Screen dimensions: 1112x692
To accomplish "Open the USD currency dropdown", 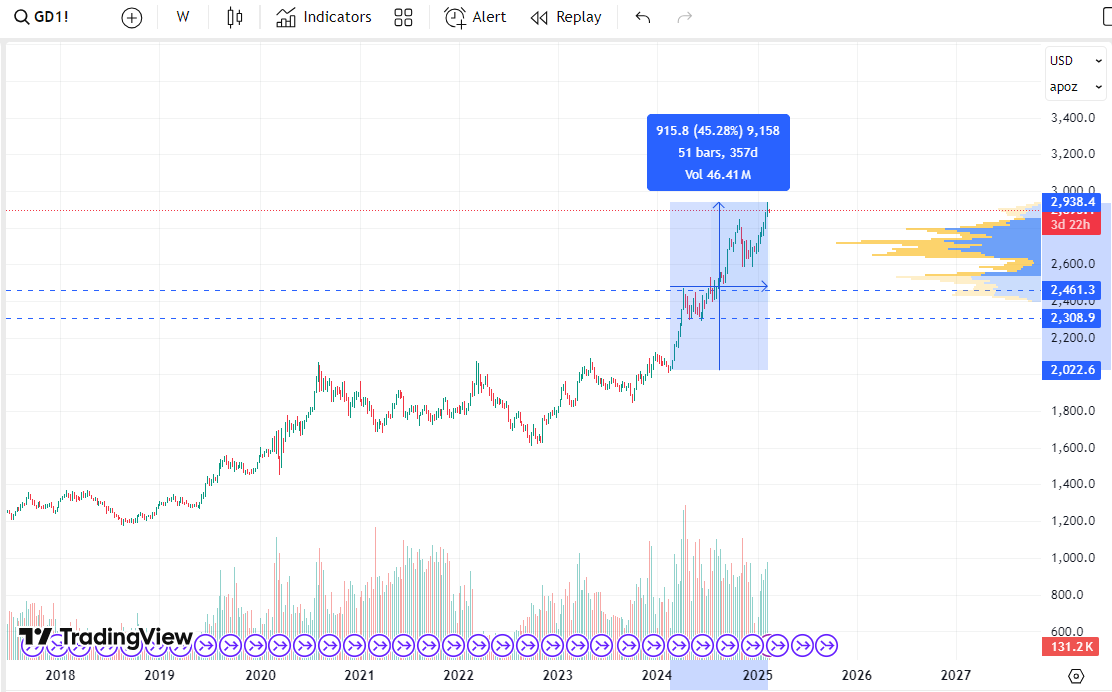I will coord(1074,60).
